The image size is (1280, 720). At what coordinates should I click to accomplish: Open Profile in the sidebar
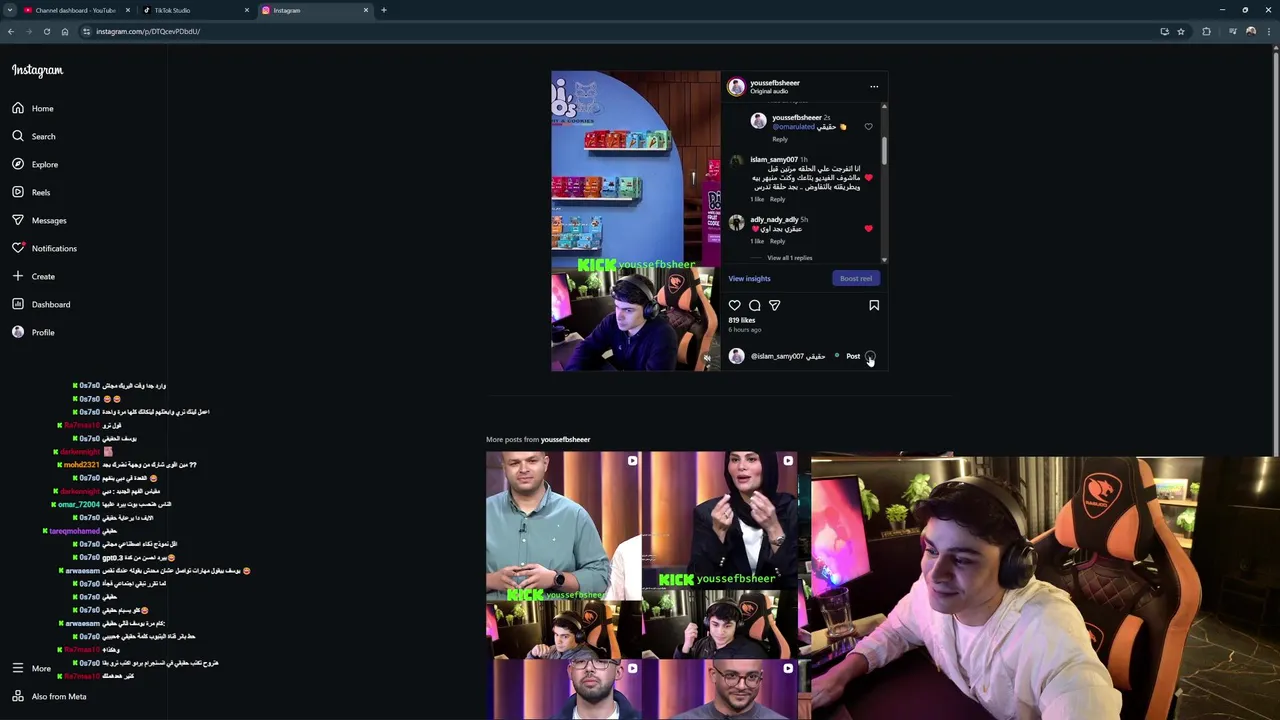tap(33, 332)
